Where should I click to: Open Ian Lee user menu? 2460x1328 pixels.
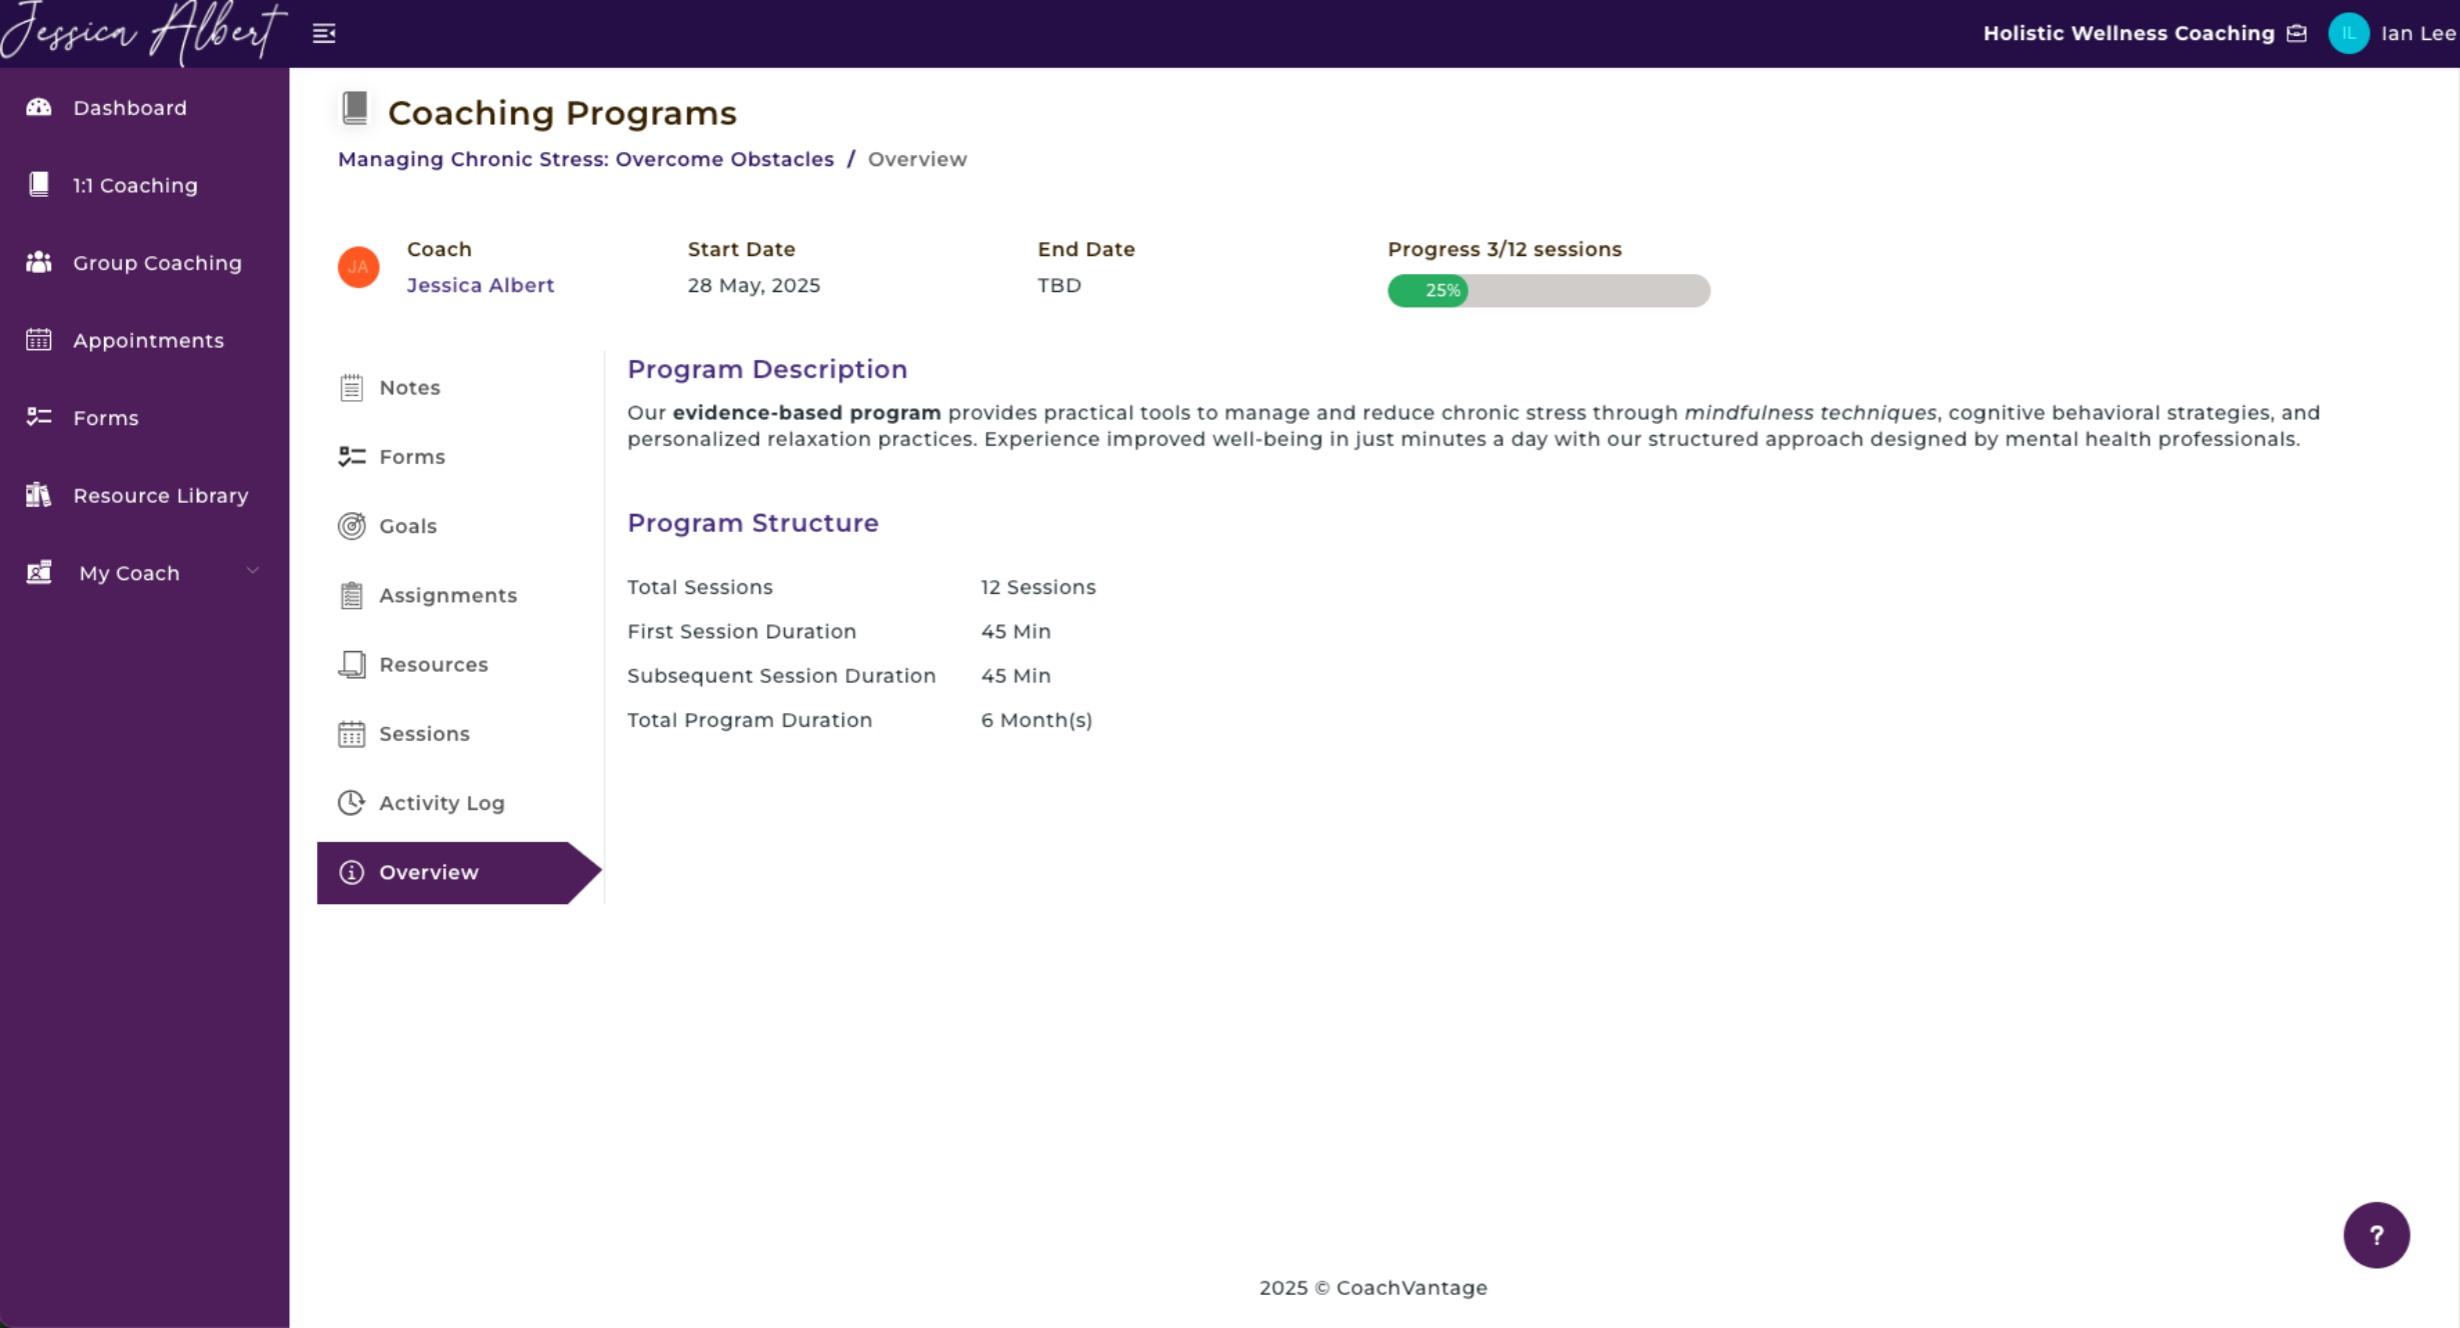pos(2392,34)
